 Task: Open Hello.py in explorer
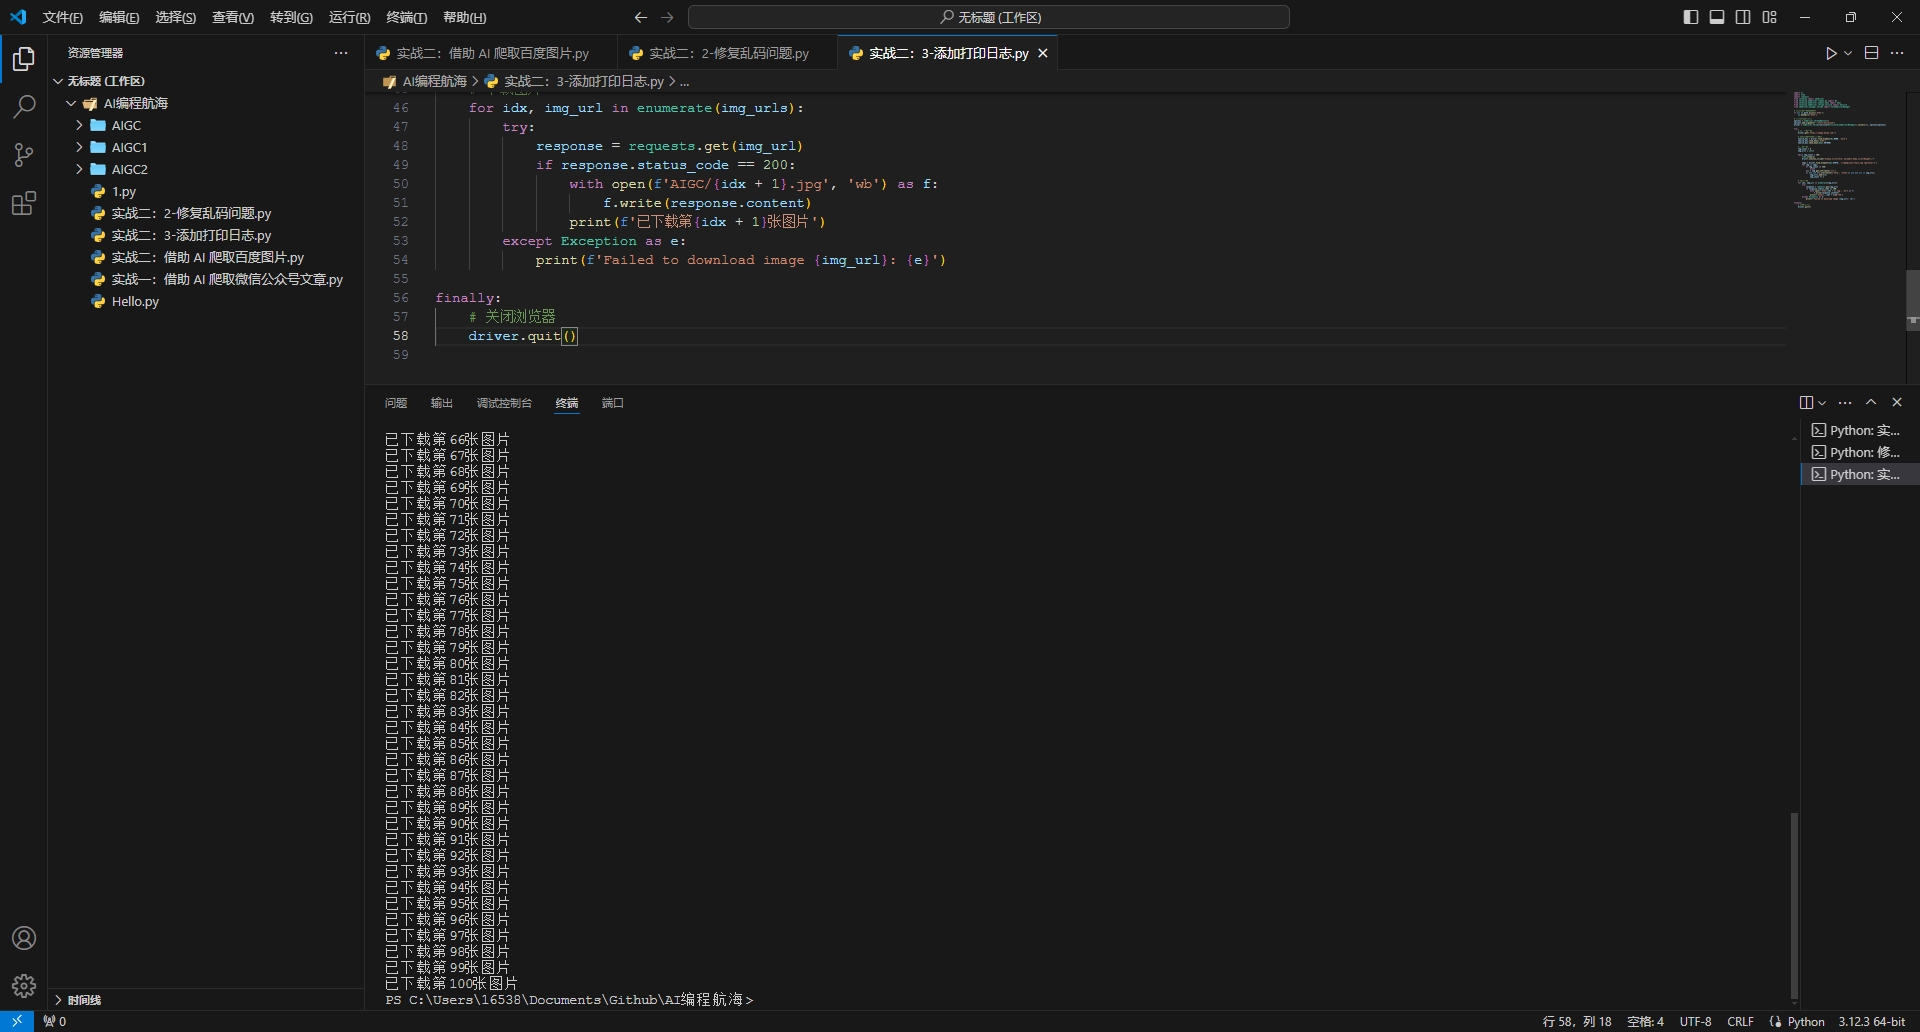(x=206, y=301)
